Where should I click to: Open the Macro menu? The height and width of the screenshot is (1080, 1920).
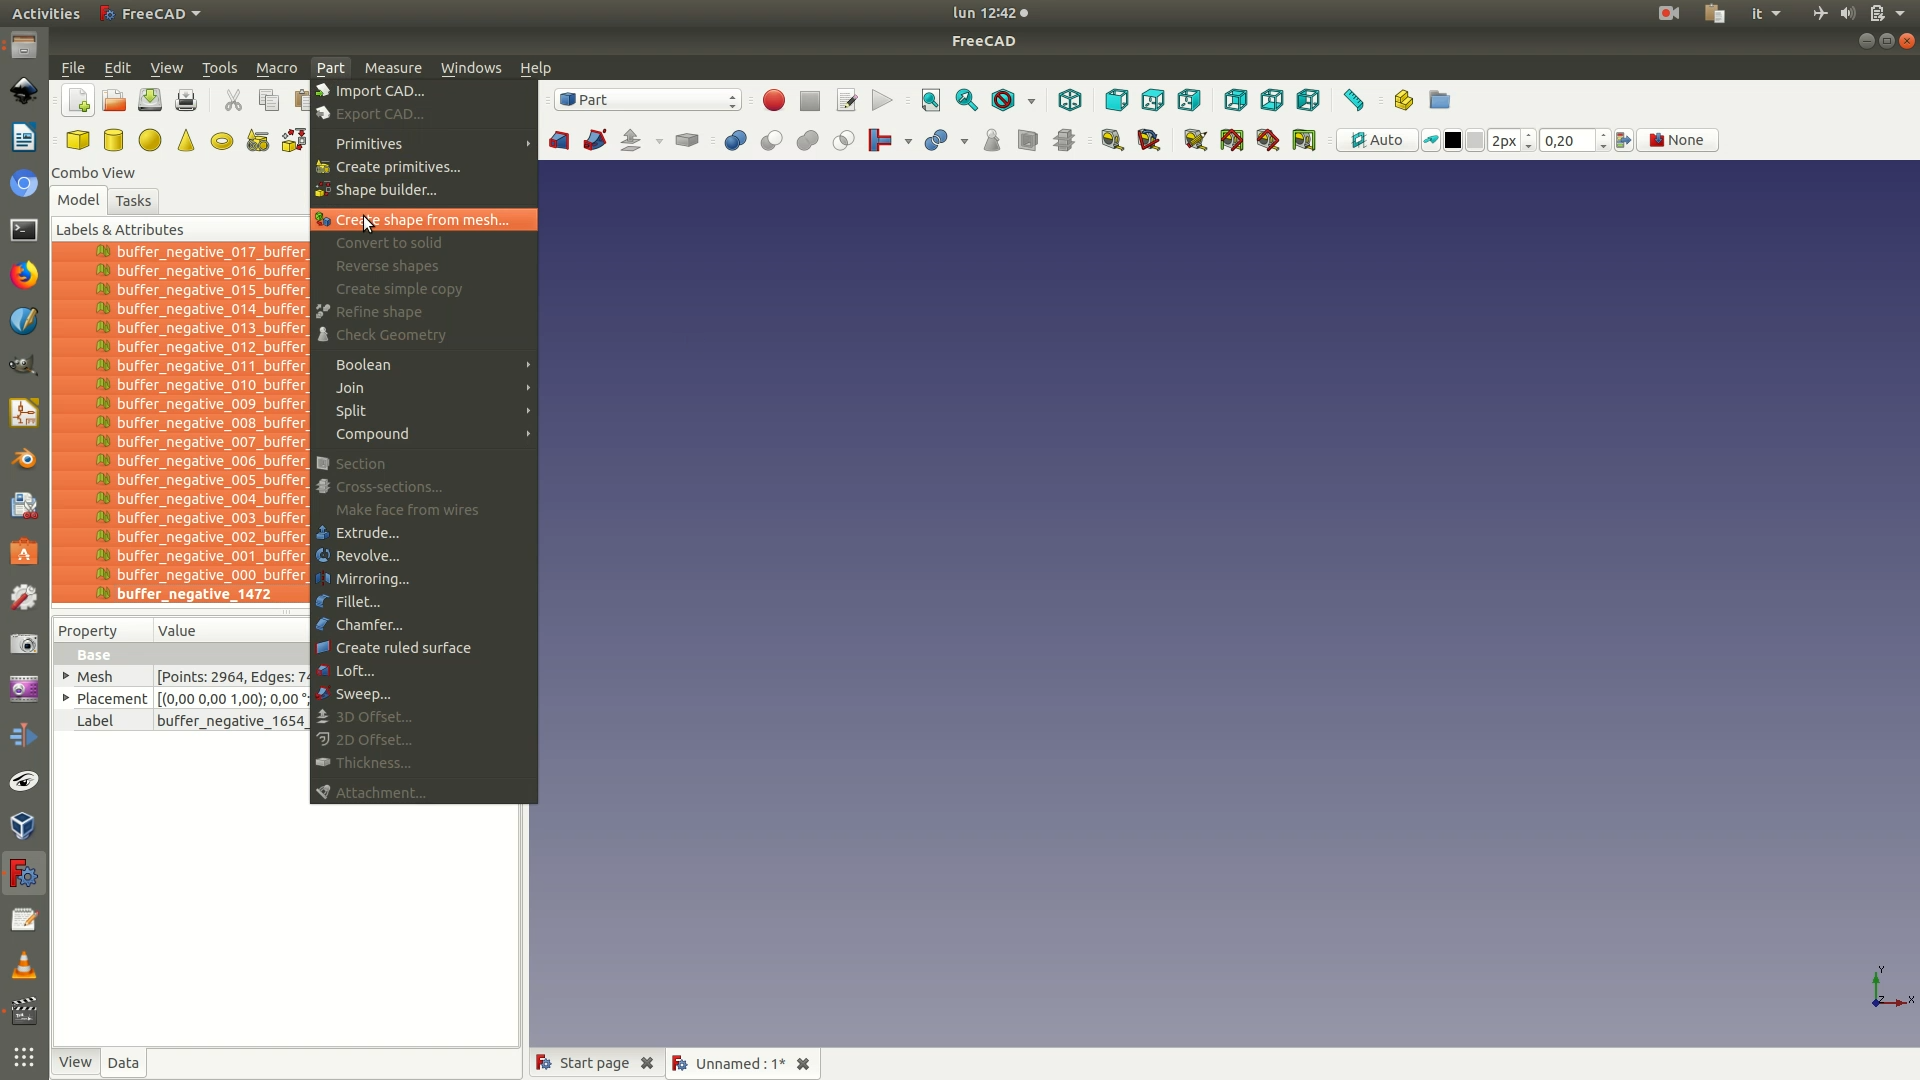tap(276, 68)
